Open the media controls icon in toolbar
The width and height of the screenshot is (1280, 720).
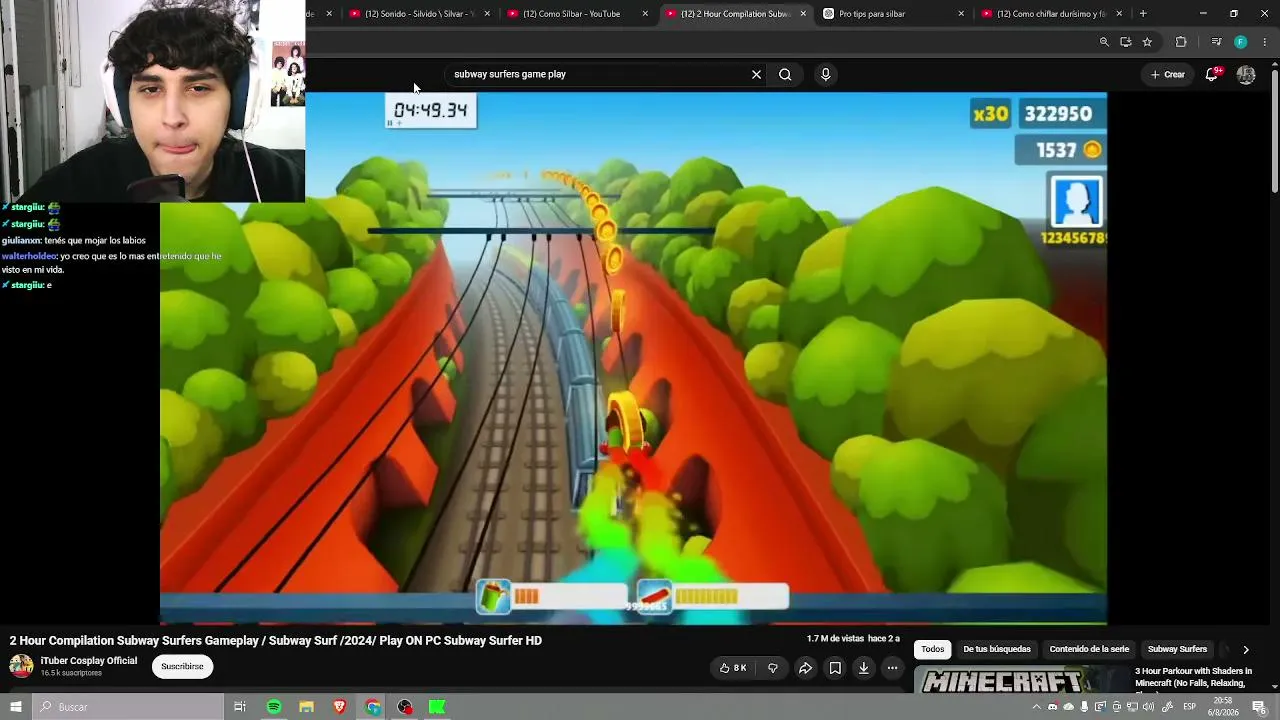pos(1216,42)
